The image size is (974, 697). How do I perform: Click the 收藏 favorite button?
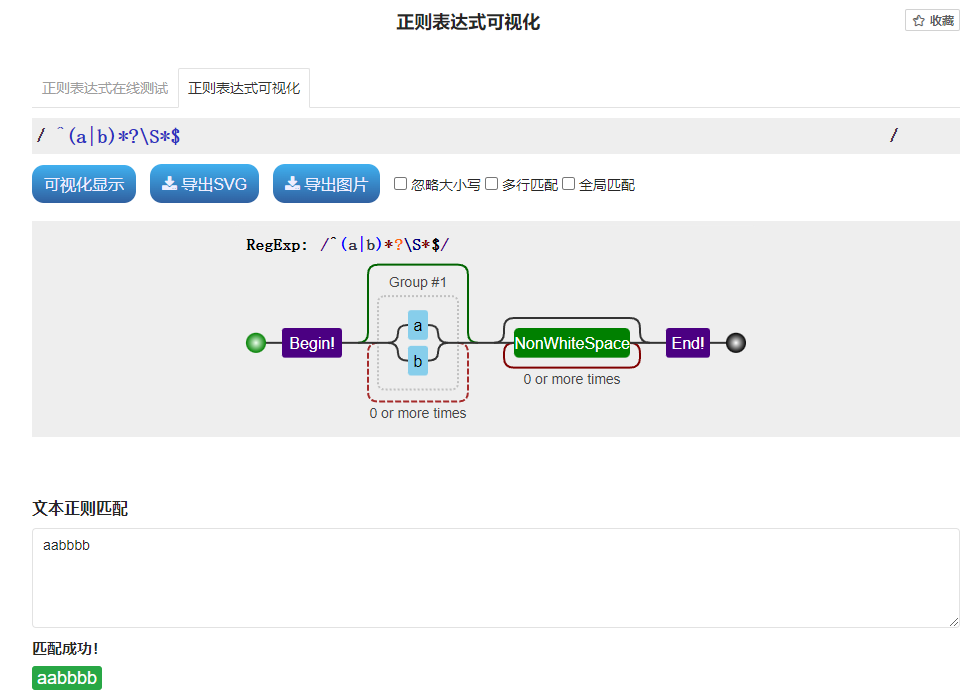click(932, 19)
